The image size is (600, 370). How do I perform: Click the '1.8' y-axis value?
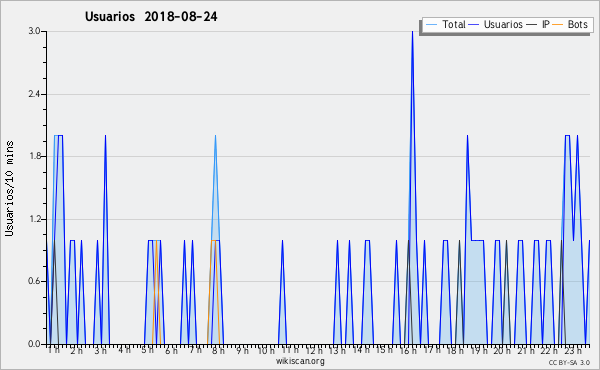coord(34,156)
